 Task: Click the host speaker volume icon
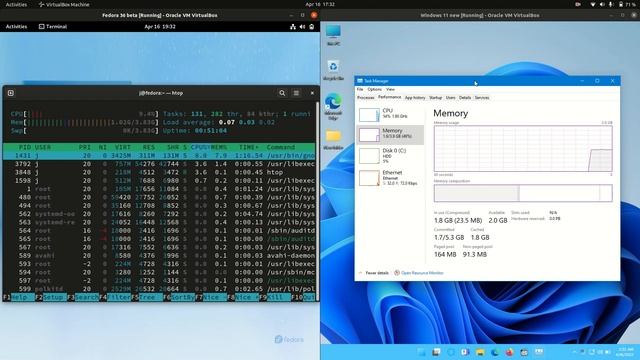click(602, 4)
